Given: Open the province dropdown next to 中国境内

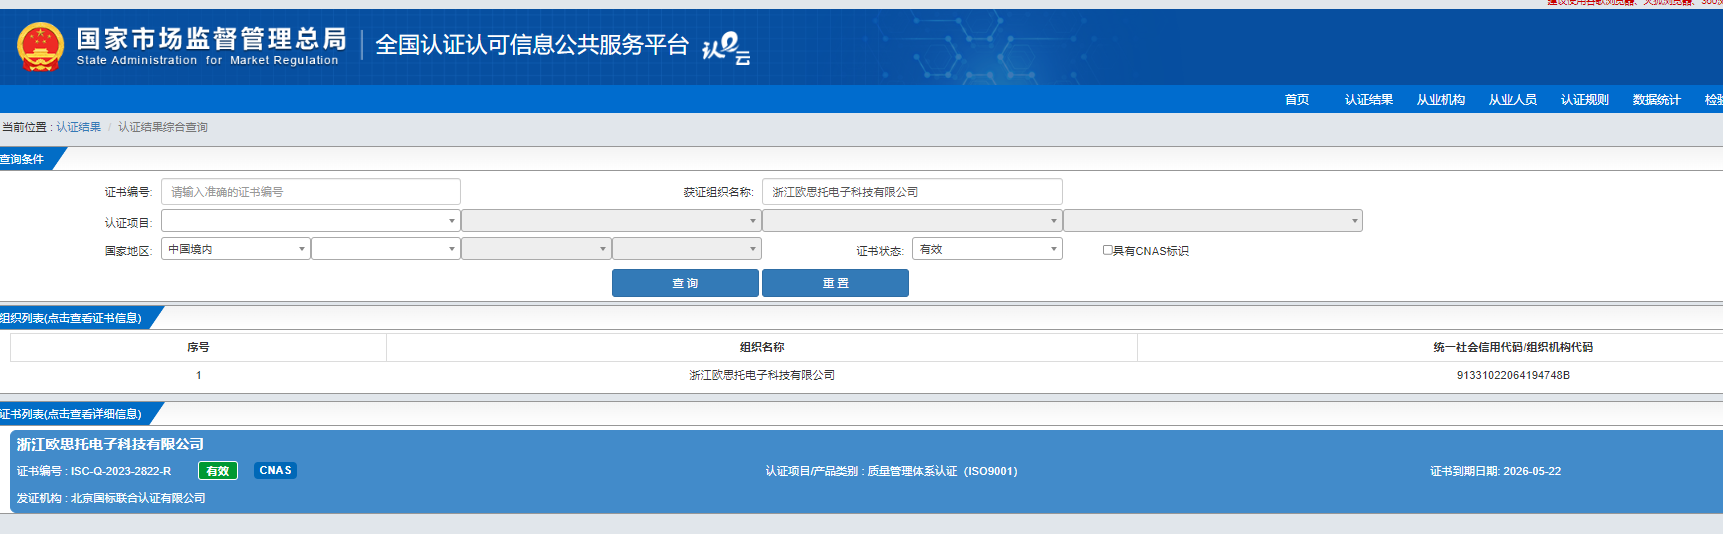Looking at the screenshot, I should [x=386, y=249].
